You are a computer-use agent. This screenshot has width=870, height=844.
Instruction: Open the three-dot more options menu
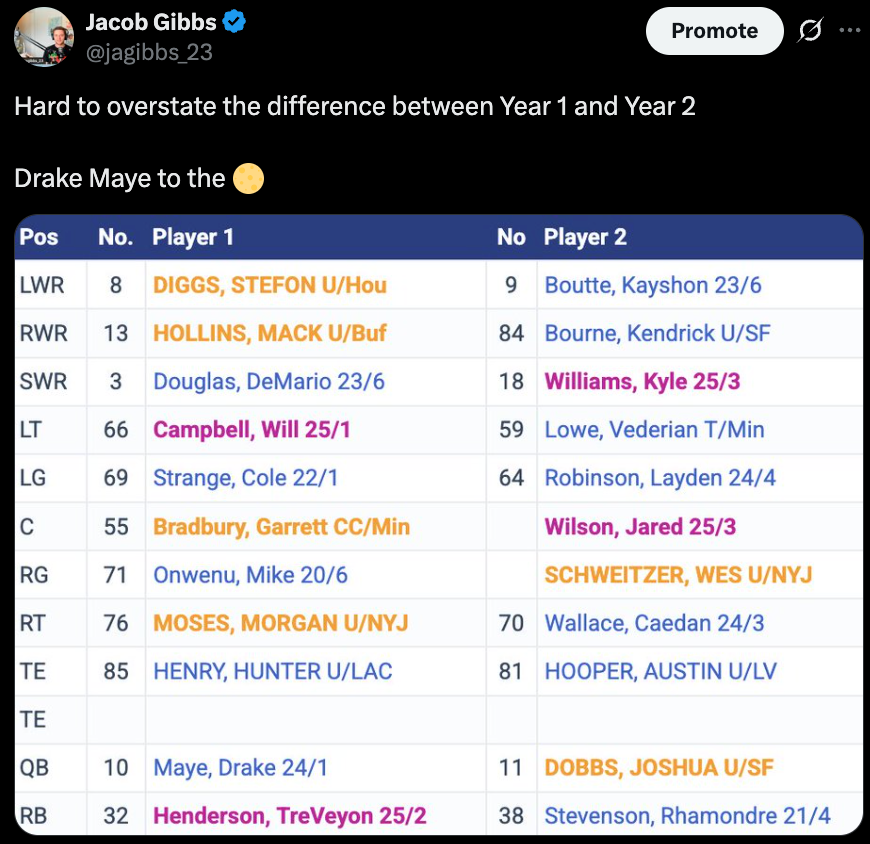(849, 30)
